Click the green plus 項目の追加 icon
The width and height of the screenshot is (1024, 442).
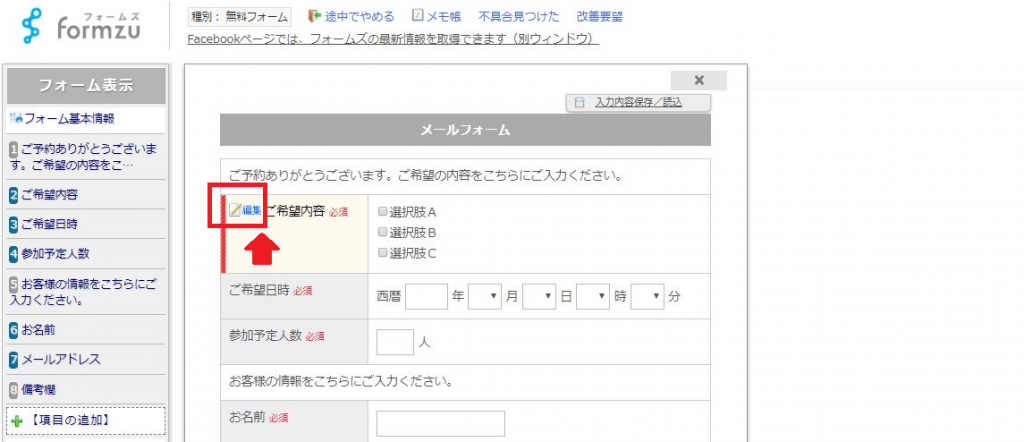16,421
